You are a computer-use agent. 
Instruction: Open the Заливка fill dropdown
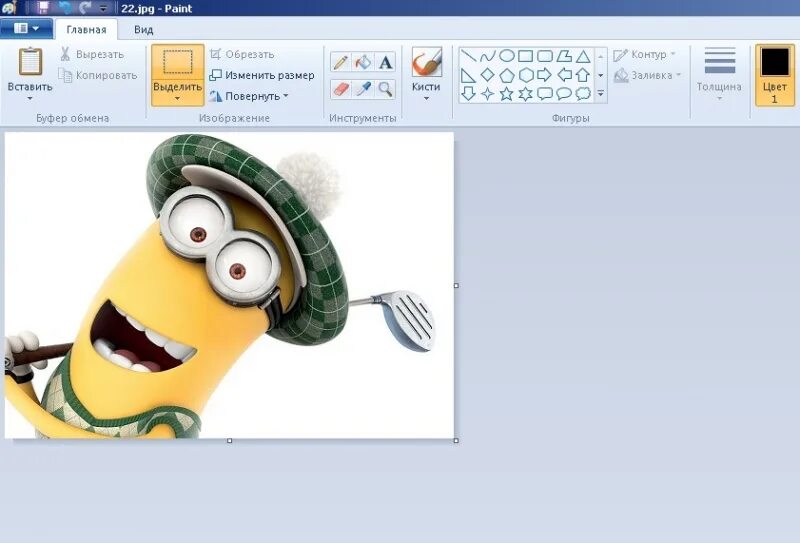coord(647,76)
